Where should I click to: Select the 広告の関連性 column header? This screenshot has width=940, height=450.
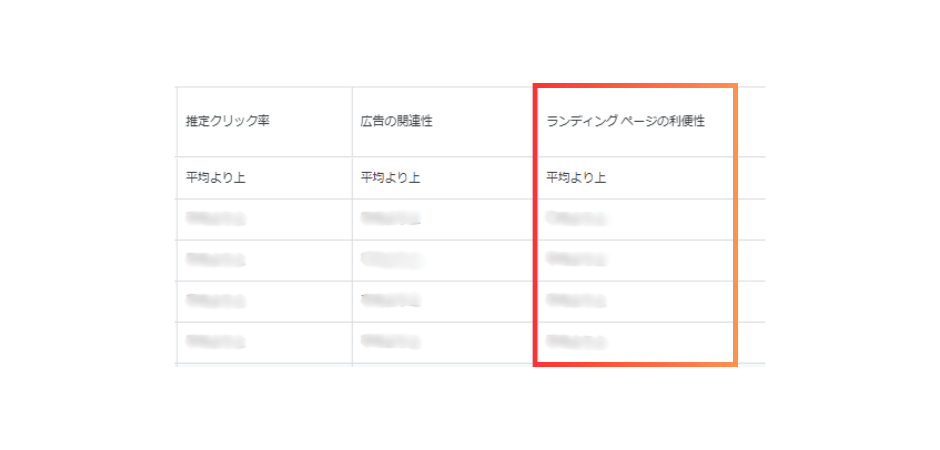point(396,122)
